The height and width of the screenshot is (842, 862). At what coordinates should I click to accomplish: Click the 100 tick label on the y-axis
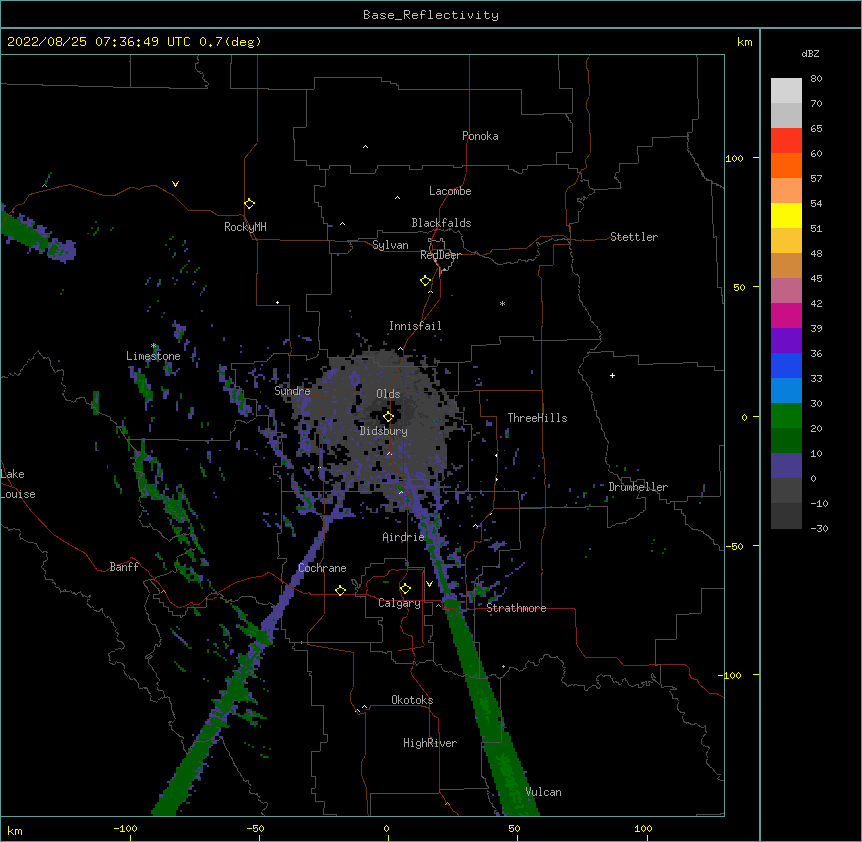click(x=734, y=158)
